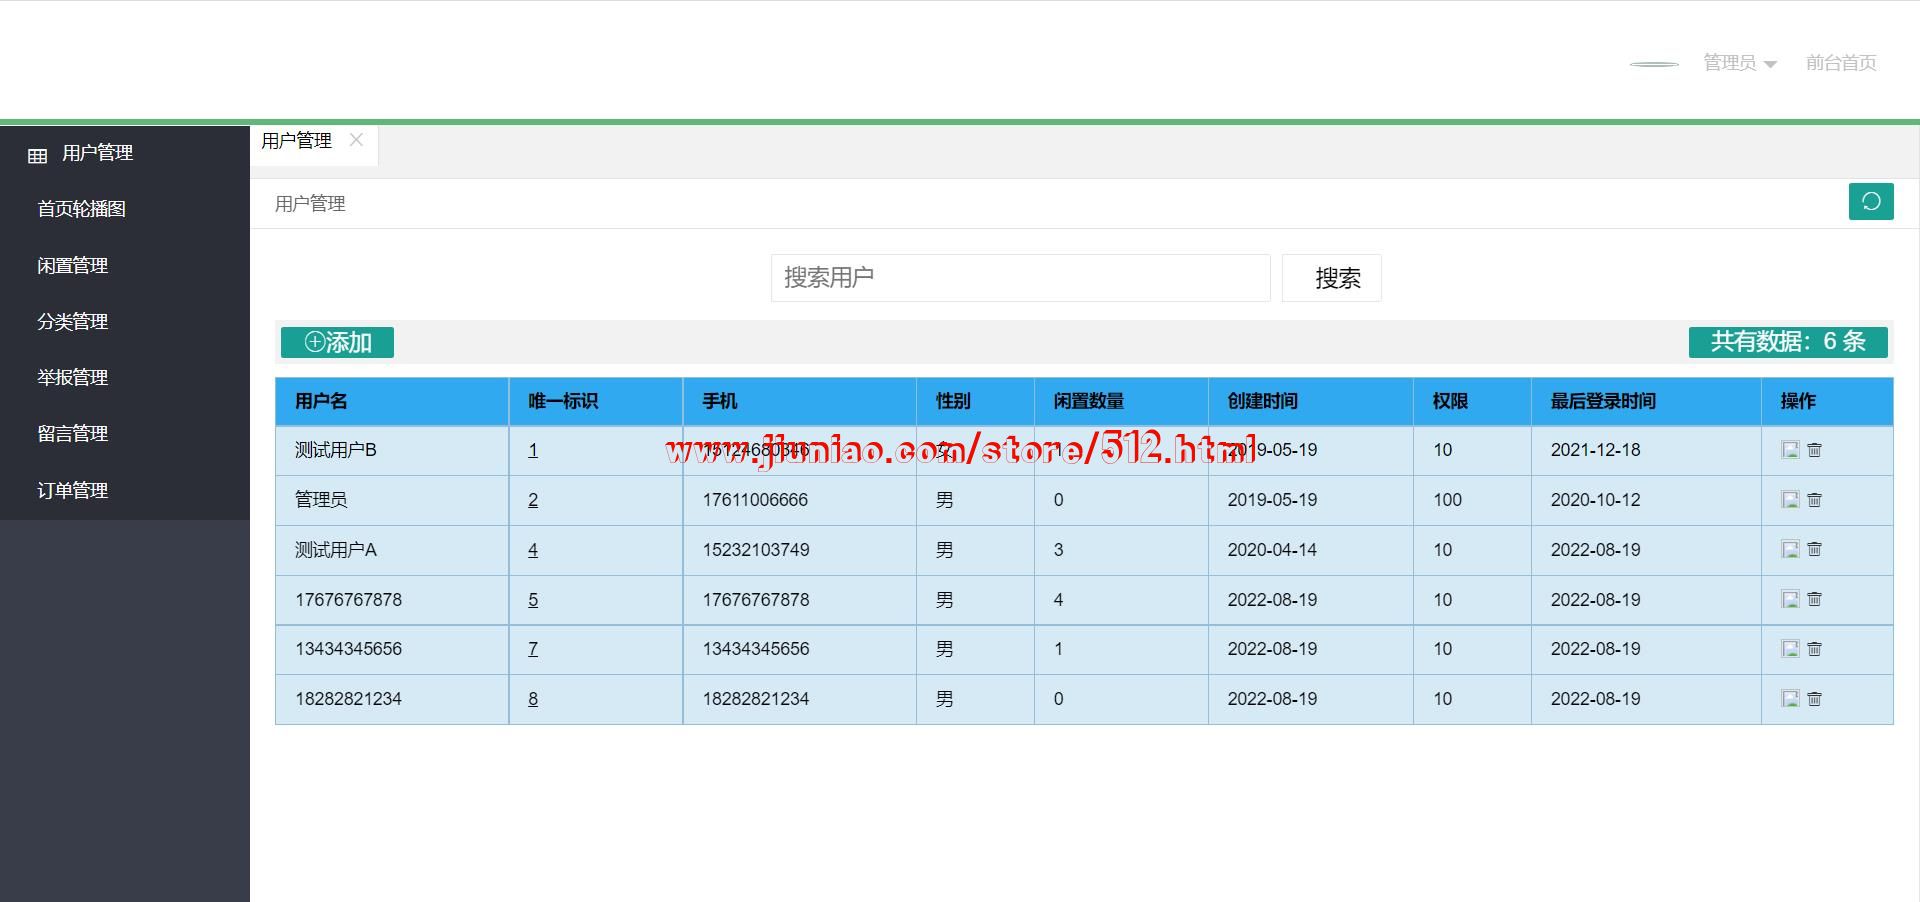Close the 用户管理 tab with X
The height and width of the screenshot is (902, 1920).
(x=356, y=140)
